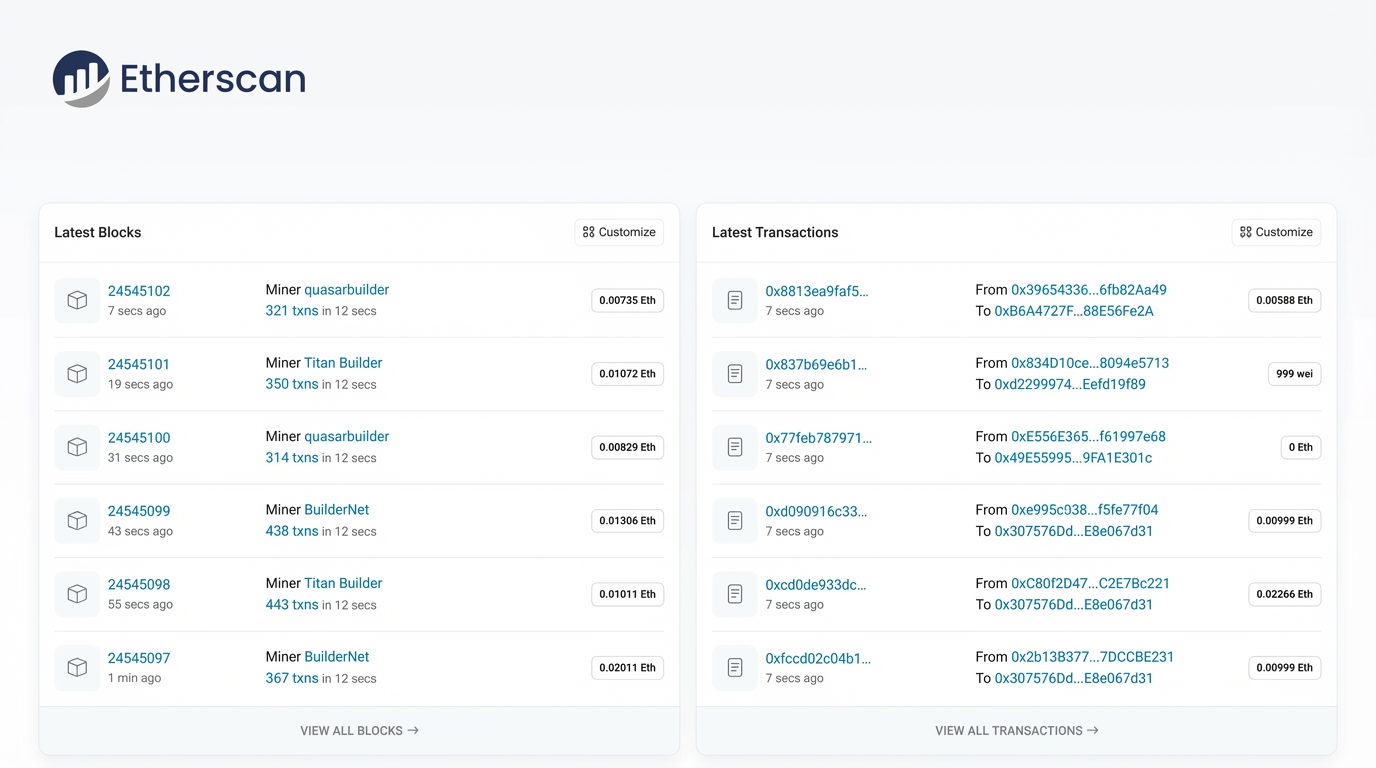View all transactions
This screenshot has height=768, width=1376.
point(1016,731)
